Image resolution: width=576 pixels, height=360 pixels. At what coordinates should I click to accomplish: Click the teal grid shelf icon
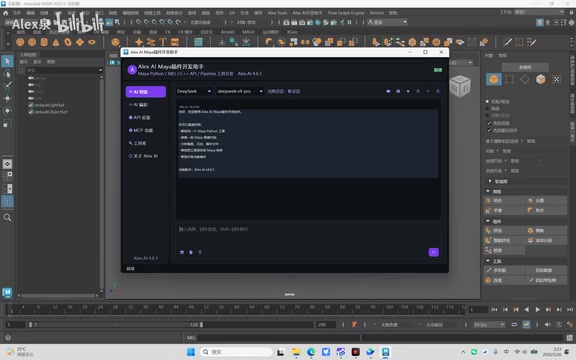198,42
